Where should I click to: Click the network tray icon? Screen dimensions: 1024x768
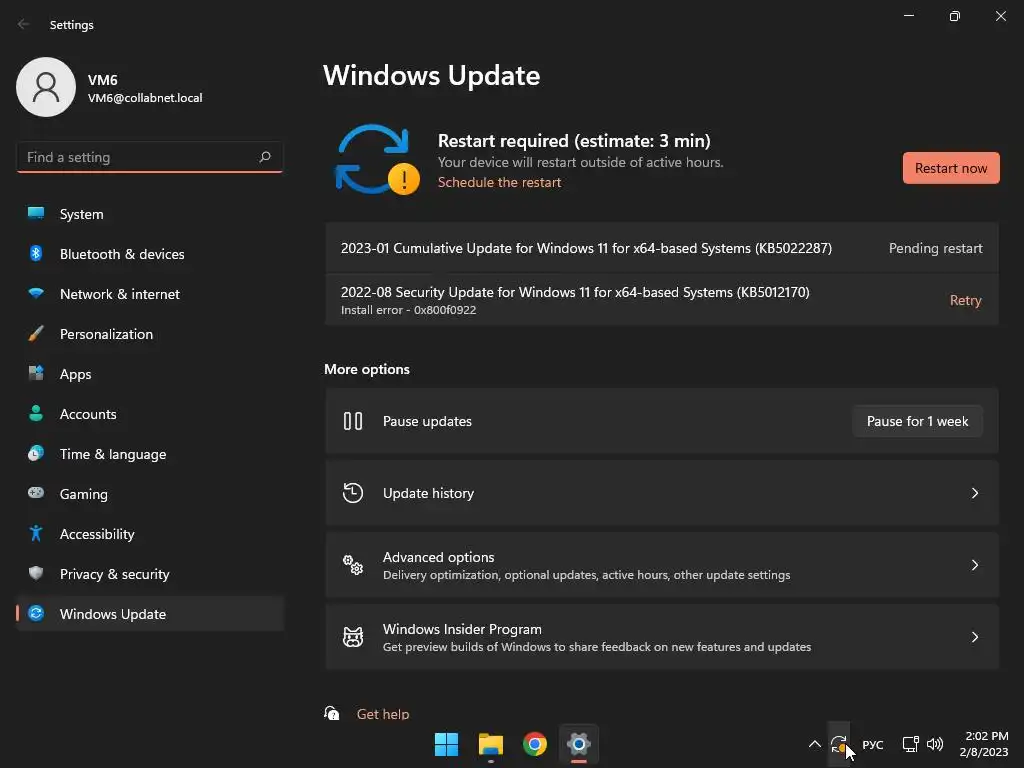pyautogui.click(x=910, y=744)
